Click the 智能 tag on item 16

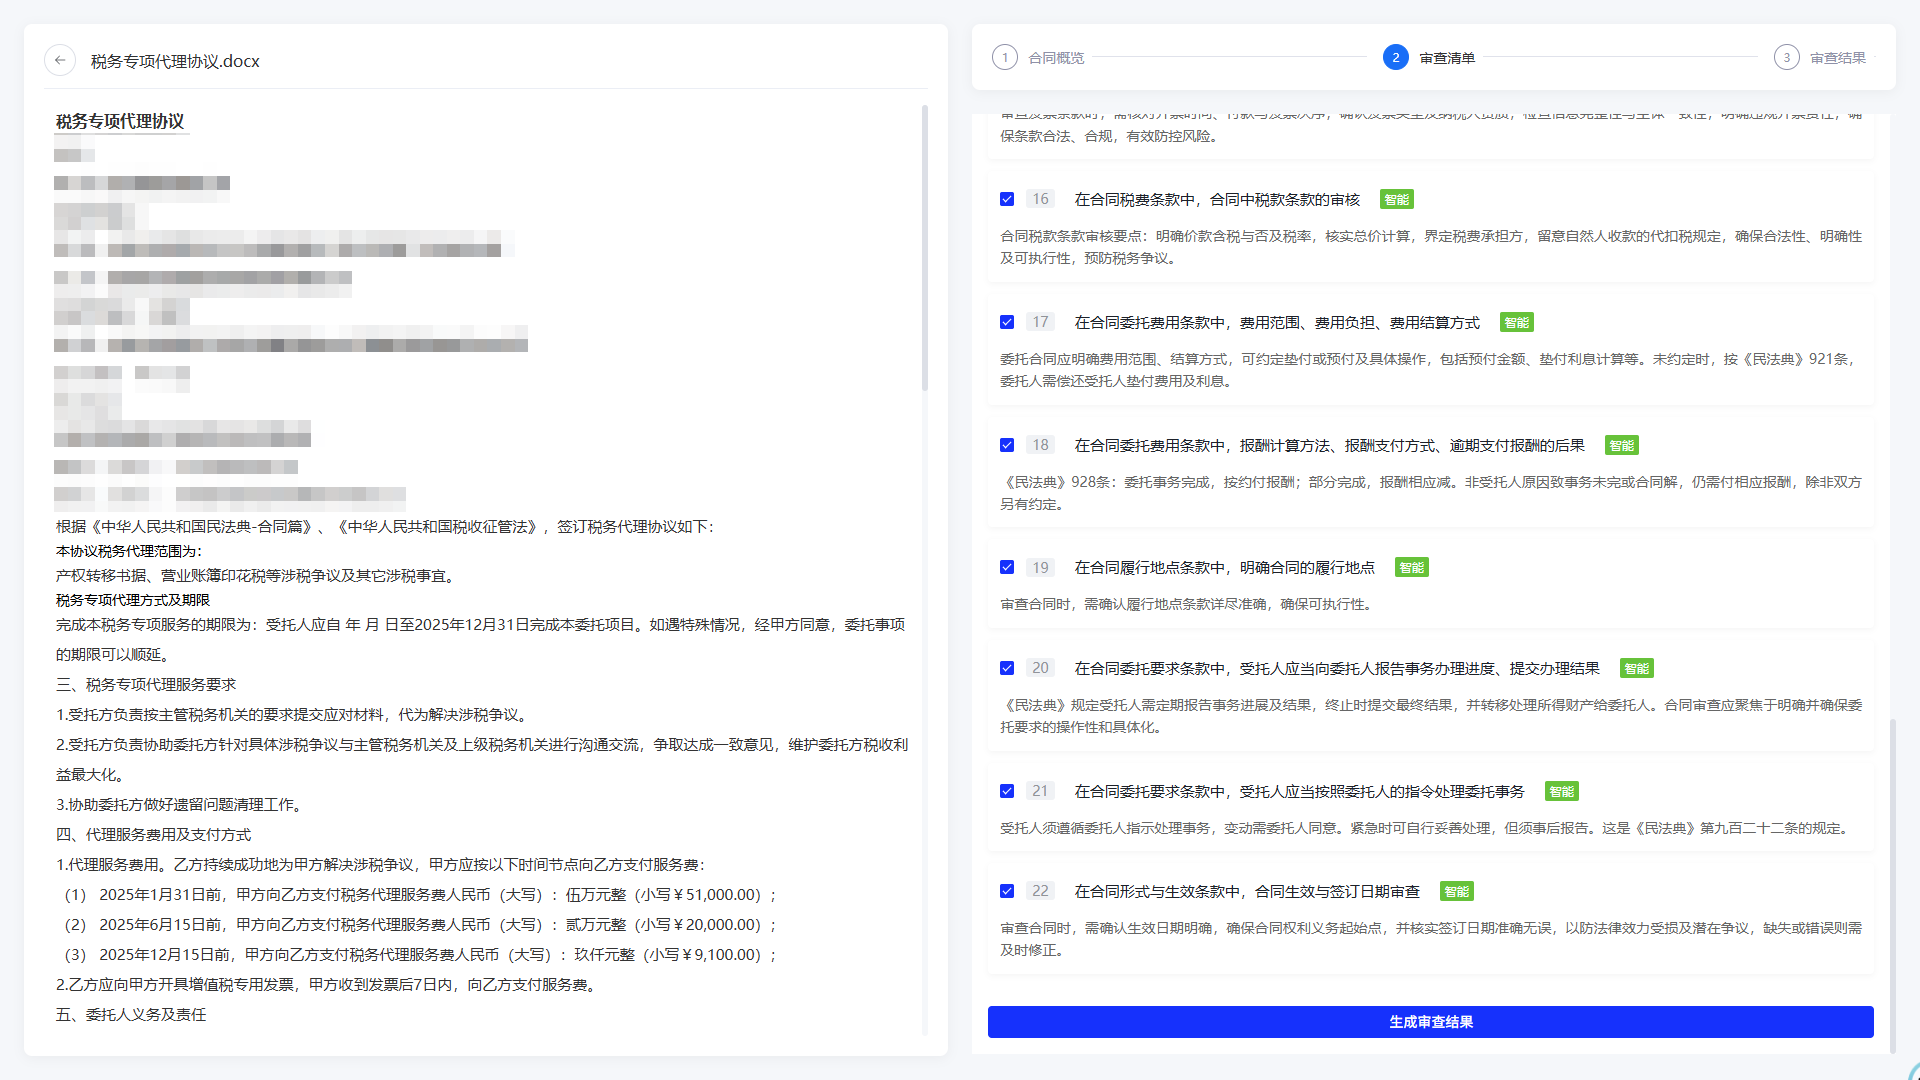[1396, 200]
